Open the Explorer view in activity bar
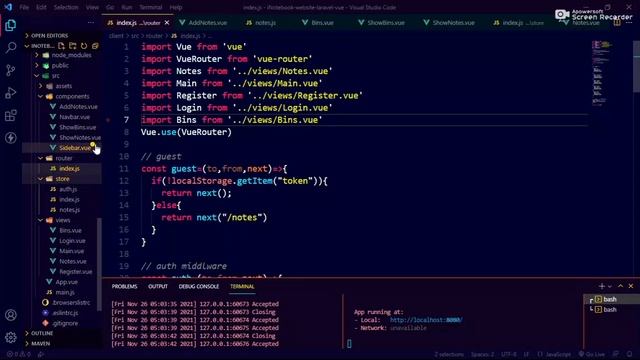 click(x=11, y=25)
